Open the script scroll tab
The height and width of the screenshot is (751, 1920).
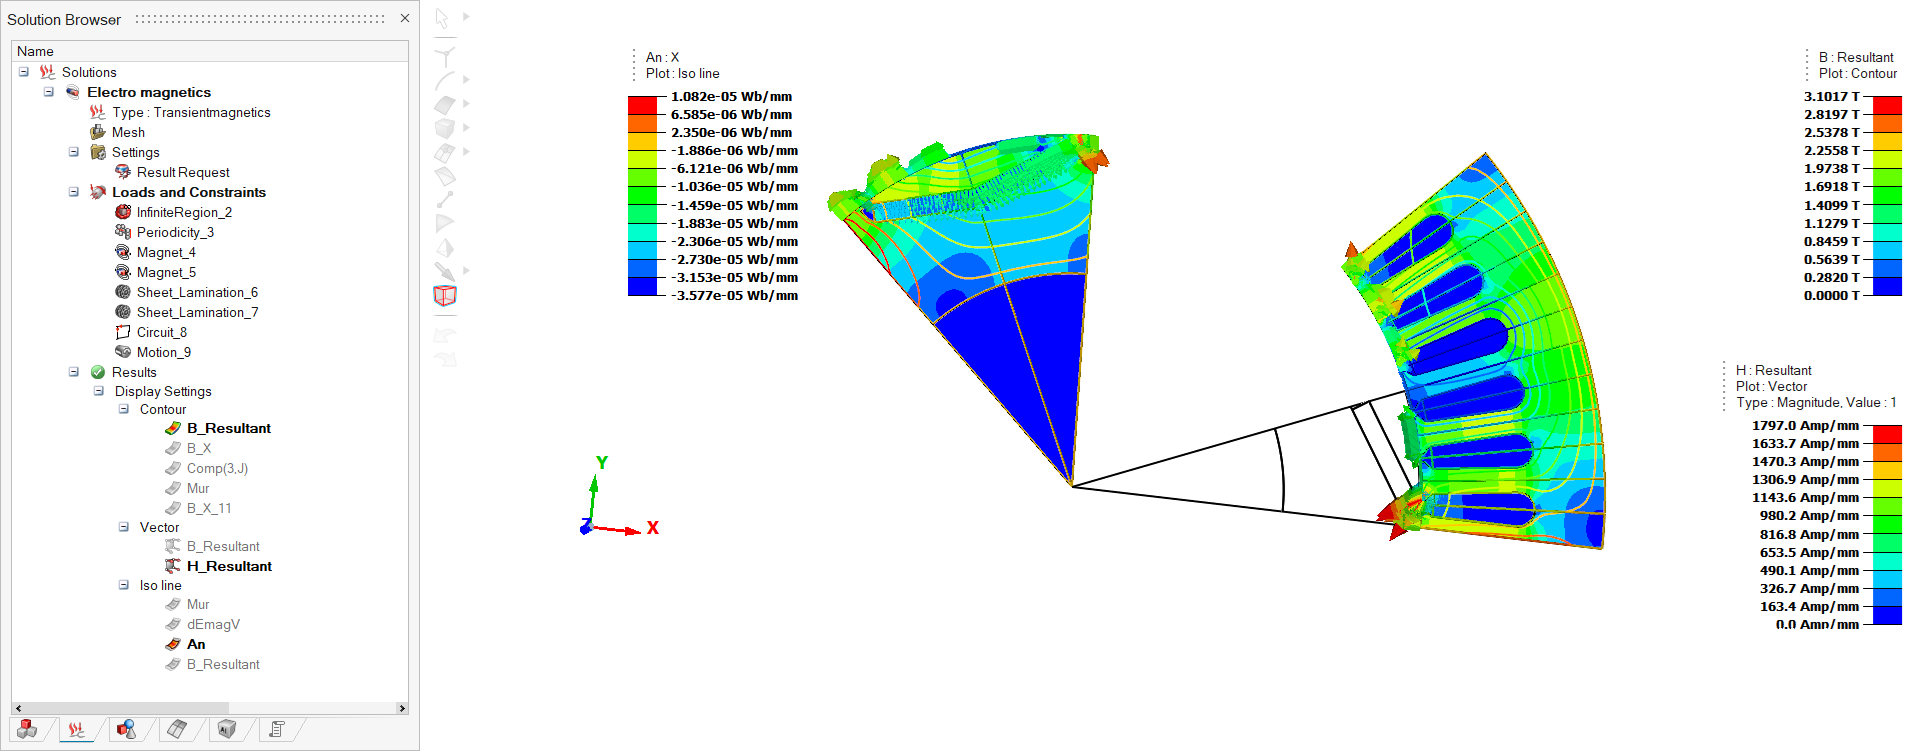[x=277, y=729]
